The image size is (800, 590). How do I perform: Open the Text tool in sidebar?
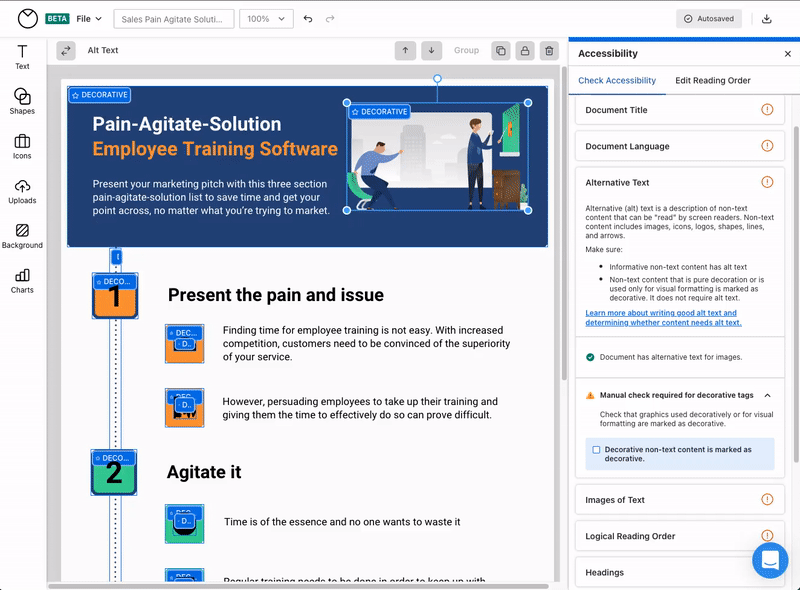click(x=22, y=56)
